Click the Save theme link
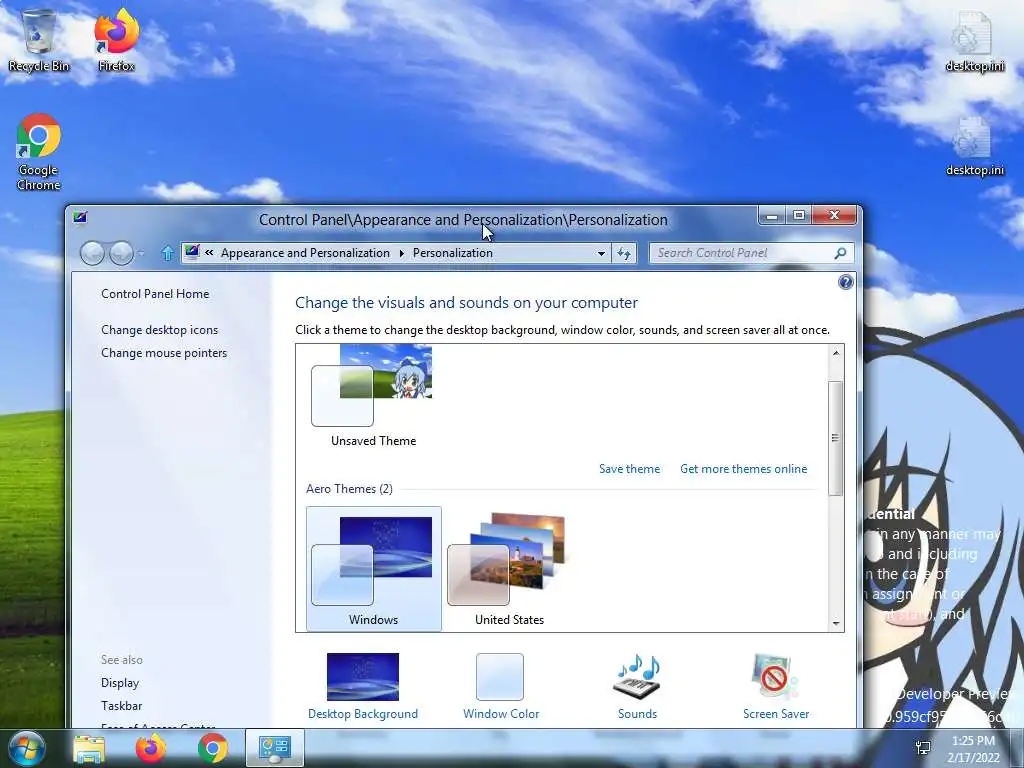Viewport: 1024px width, 768px height. (x=629, y=469)
